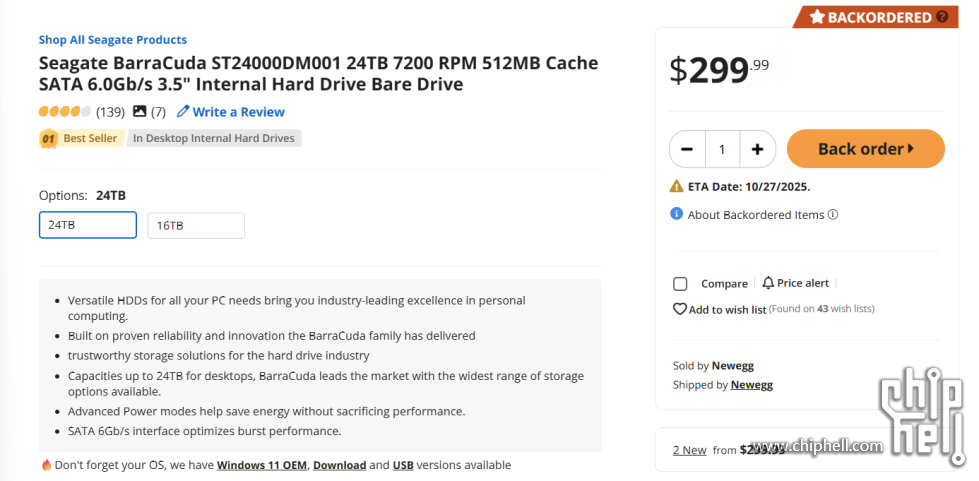Click the Best Seller badge
Image resolution: width=979 pixels, height=481 pixels.
(x=81, y=139)
